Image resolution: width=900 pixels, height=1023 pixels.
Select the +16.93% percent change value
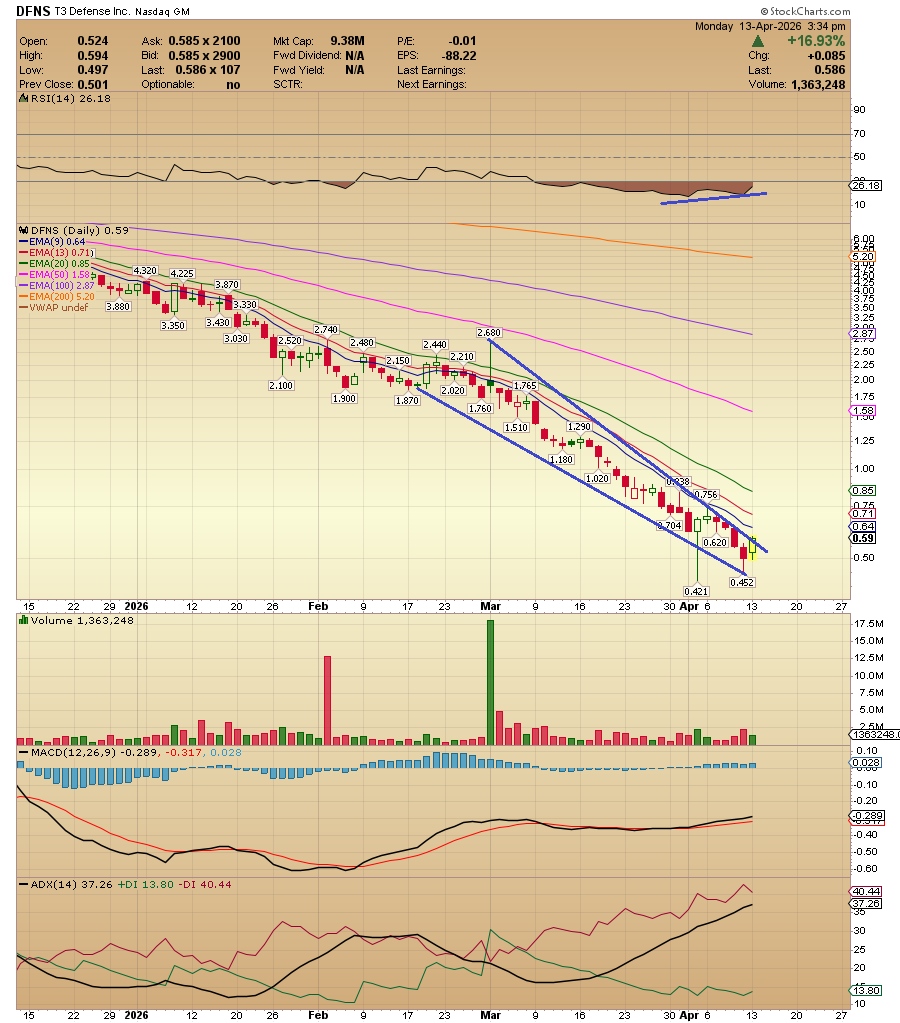pos(816,40)
